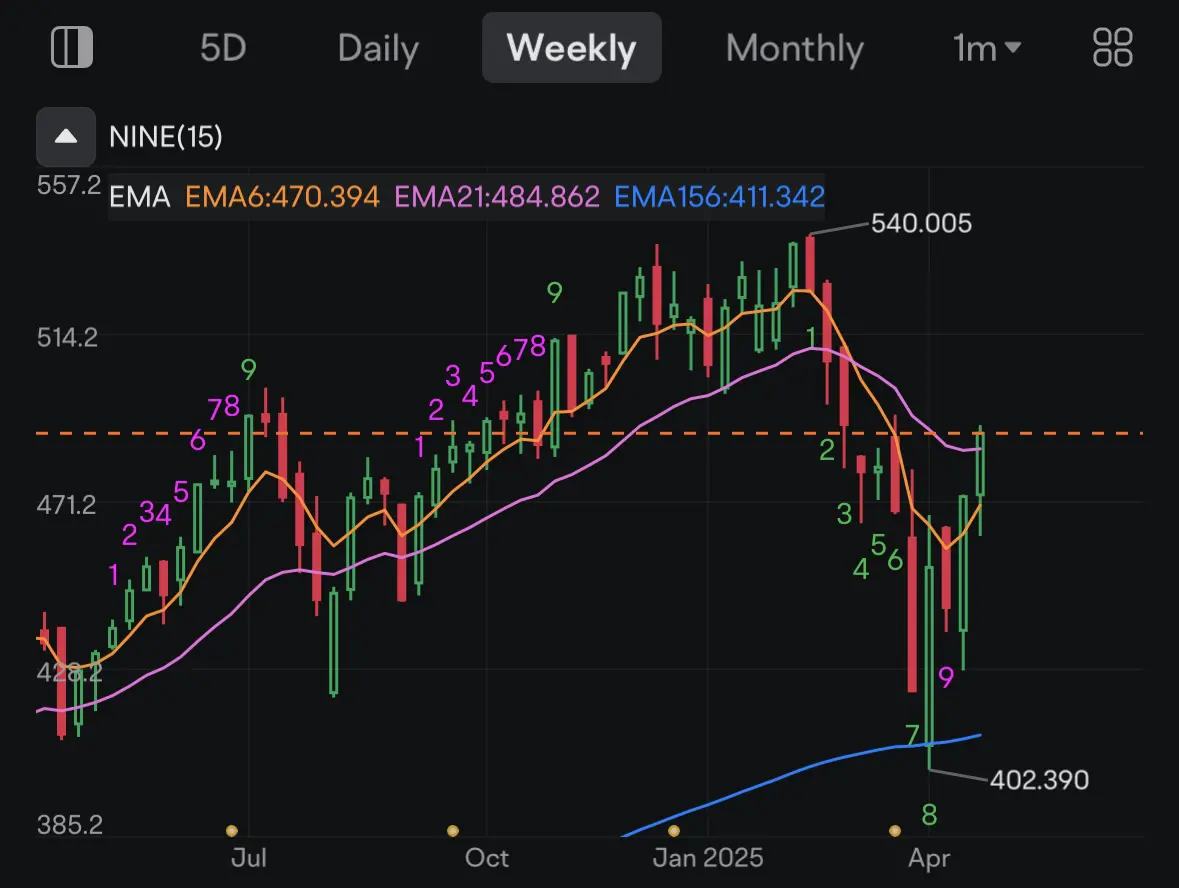Select the EMA6:470.394 value
This screenshot has width=1179, height=888.
coord(282,197)
